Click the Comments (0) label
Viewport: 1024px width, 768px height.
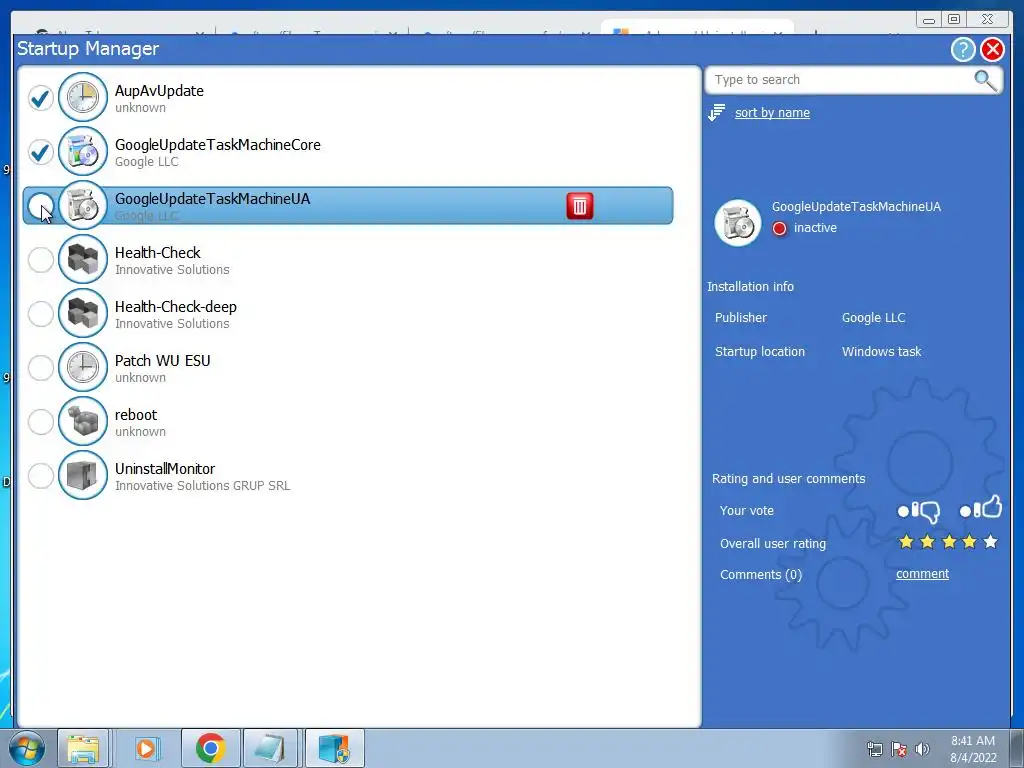coord(761,575)
